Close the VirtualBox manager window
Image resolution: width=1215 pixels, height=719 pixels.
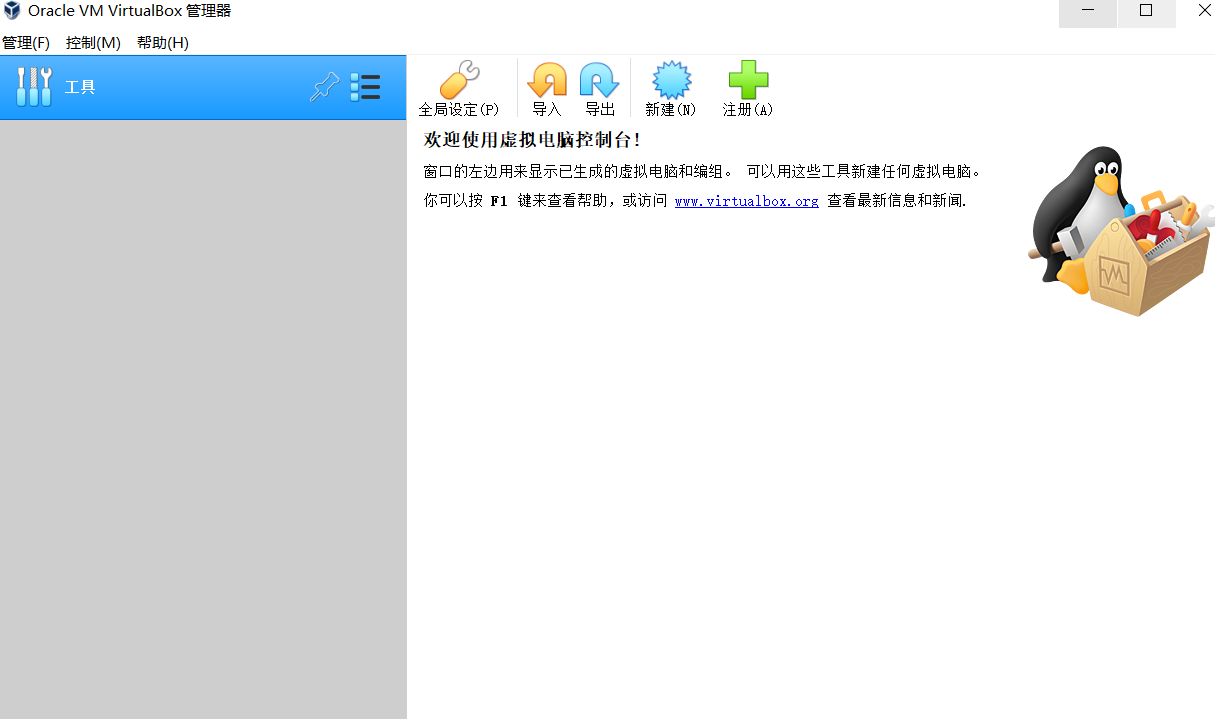[1204, 11]
